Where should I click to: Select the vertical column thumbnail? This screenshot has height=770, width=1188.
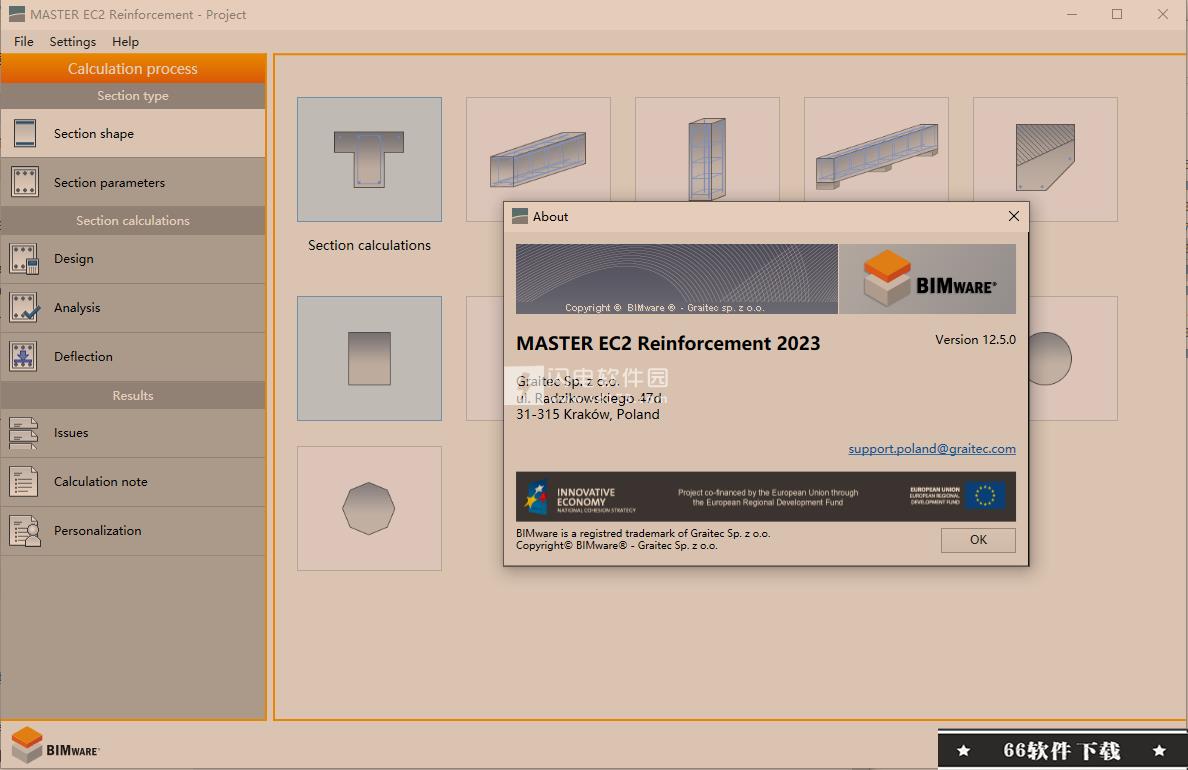point(707,159)
